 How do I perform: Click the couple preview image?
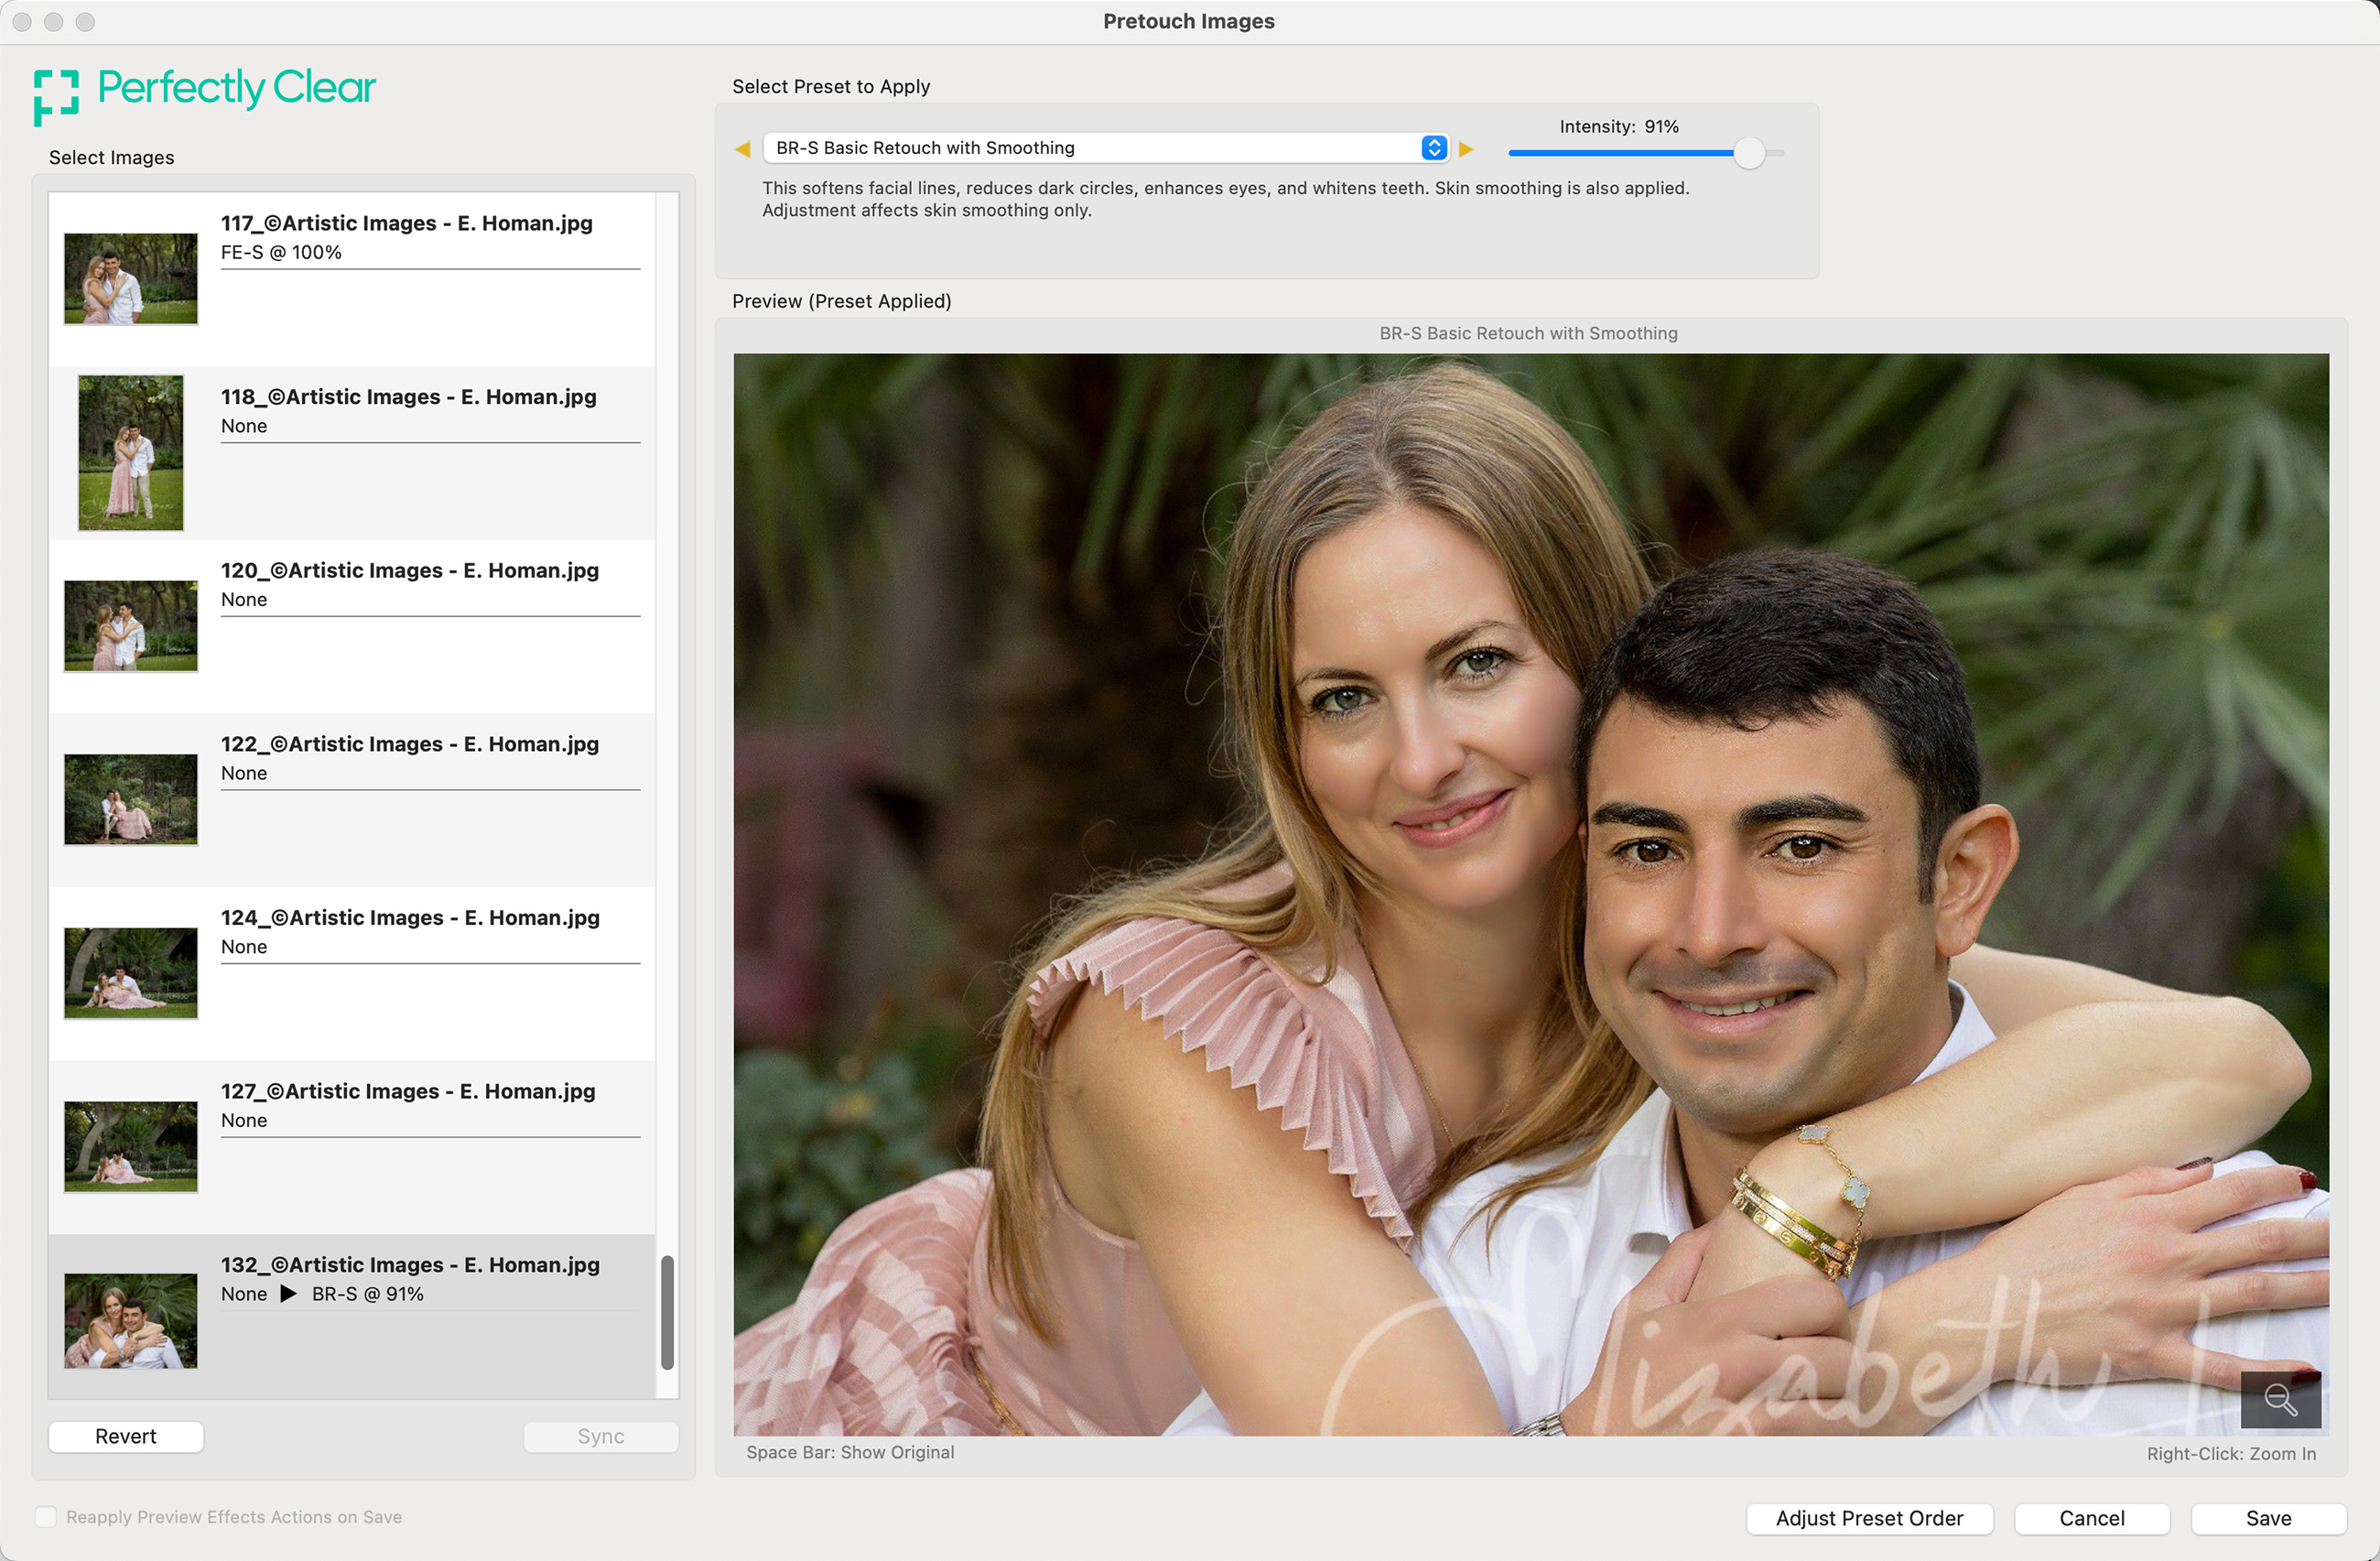[1530, 894]
